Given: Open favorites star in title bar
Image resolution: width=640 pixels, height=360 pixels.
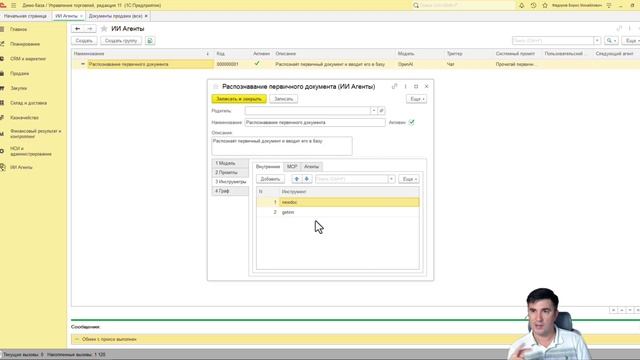Looking at the screenshot, I should [x=545, y=5].
